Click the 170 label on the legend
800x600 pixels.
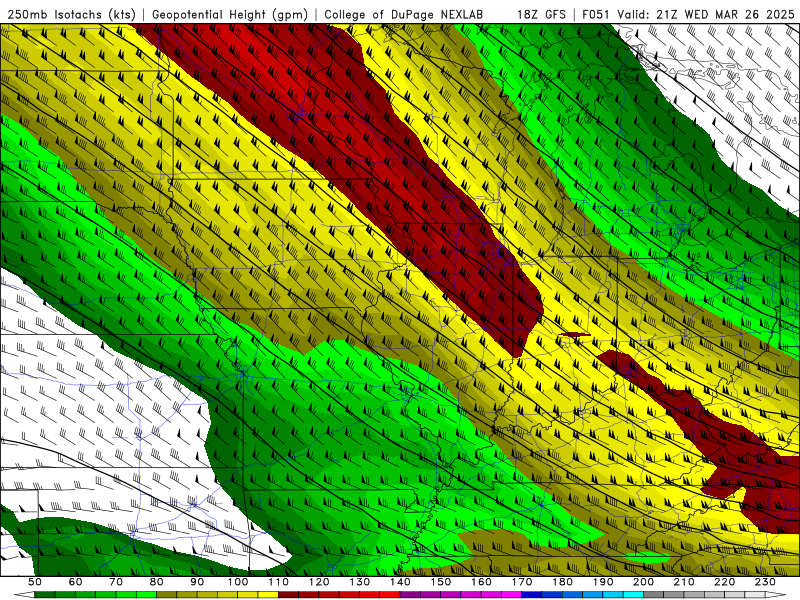522,582
